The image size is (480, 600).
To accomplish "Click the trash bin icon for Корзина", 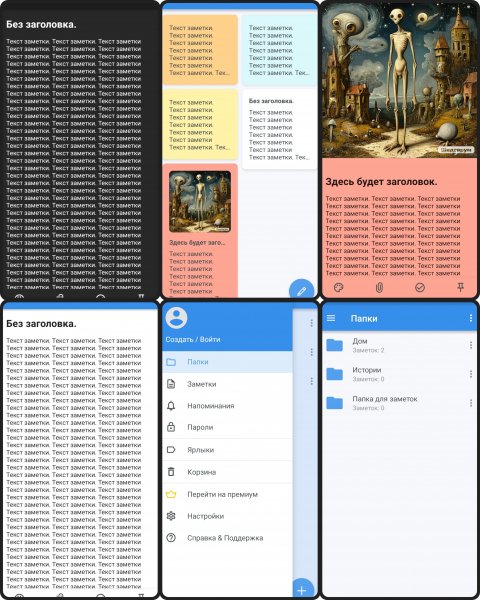I will click(171, 472).
